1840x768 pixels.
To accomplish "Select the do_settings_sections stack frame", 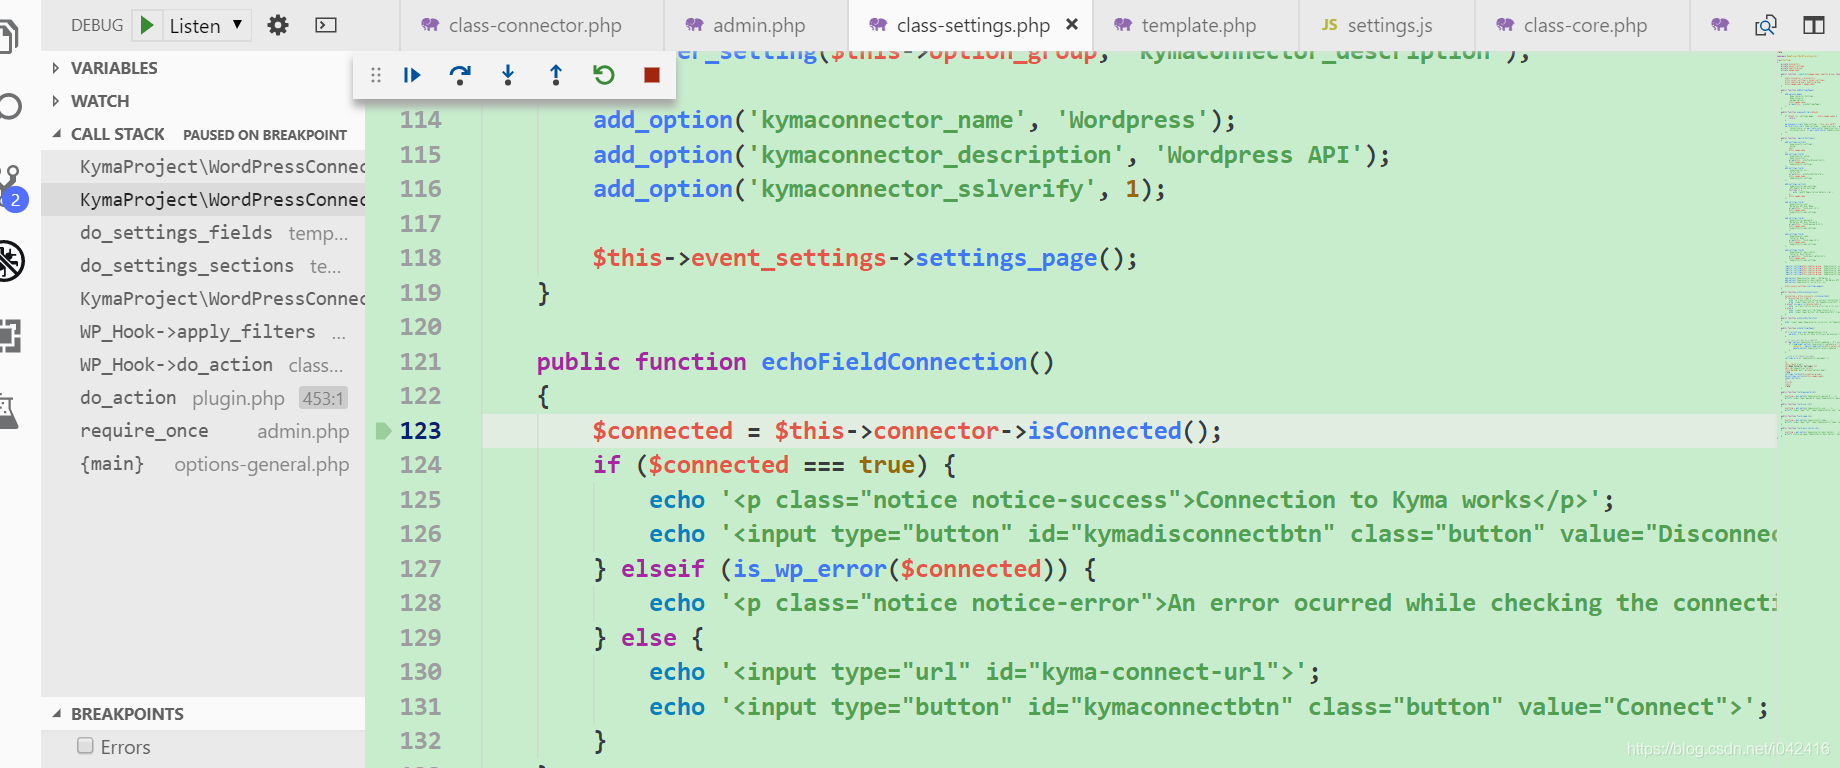I will pyautogui.click(x=203, y=266).
